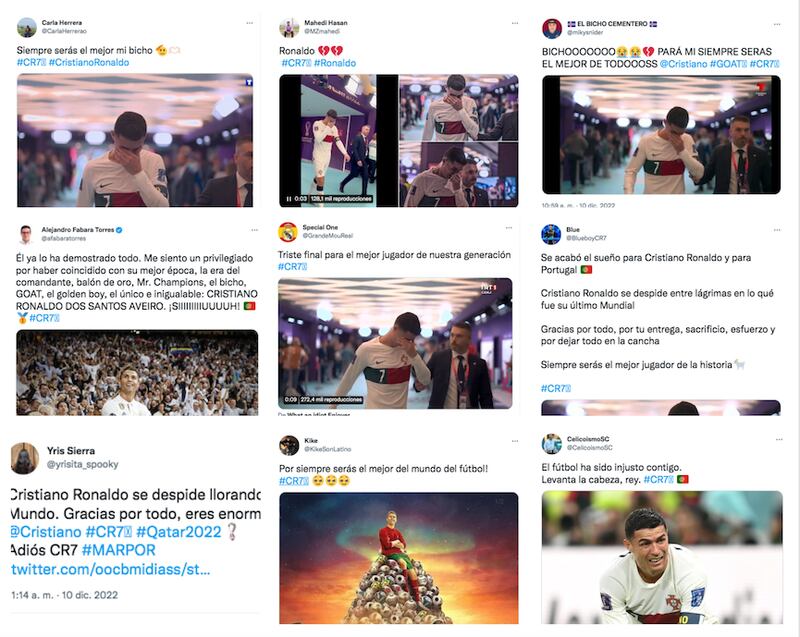This screenshot has width=800, height=637.
Task: Open more options on CelicoismoSC's tweet
Action: coord(779,440)
